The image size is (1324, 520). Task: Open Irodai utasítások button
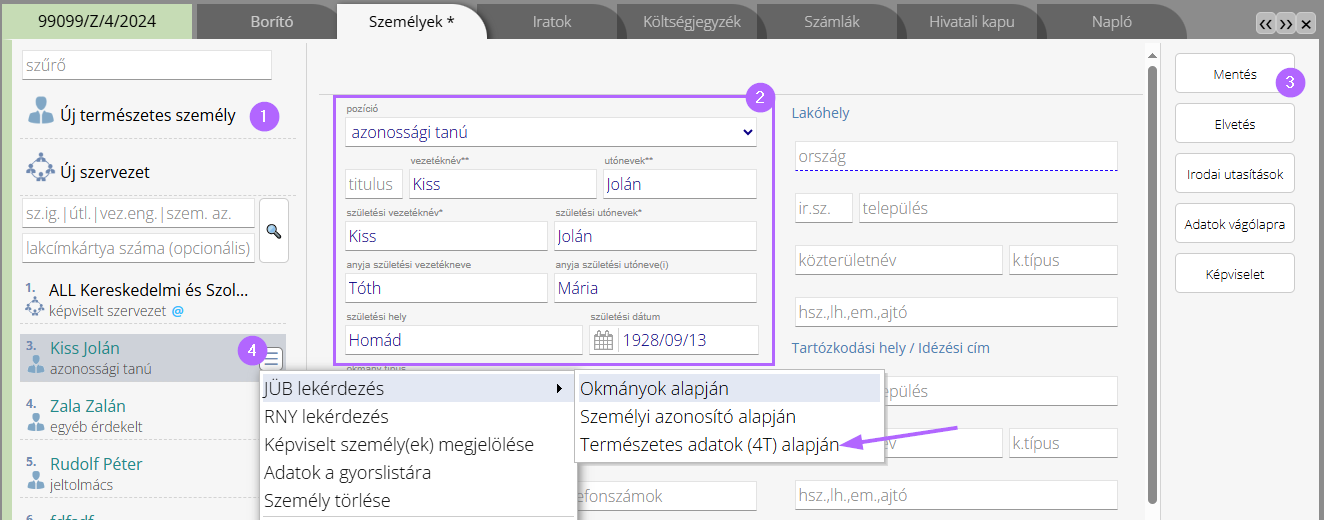1234,174
